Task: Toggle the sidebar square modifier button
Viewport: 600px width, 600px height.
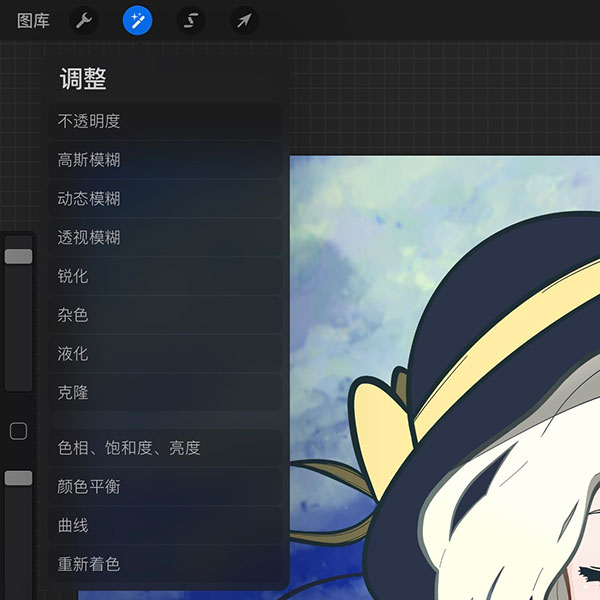Action: [x=18, y=431]
